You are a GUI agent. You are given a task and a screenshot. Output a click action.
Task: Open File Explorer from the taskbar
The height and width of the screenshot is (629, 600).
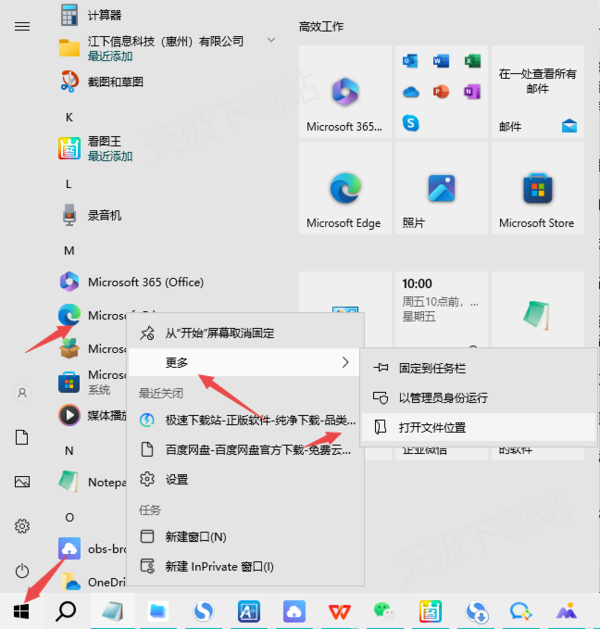click(x=158, y=611)
